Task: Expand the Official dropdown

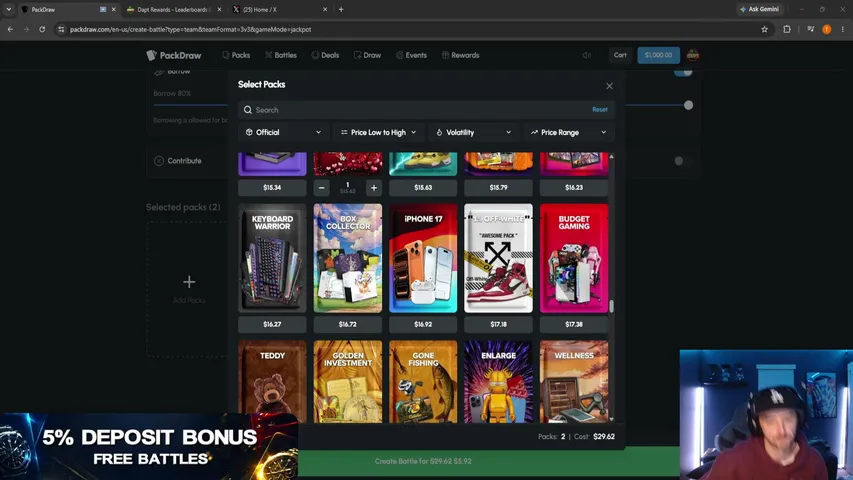Action: (x=283, y=132)
